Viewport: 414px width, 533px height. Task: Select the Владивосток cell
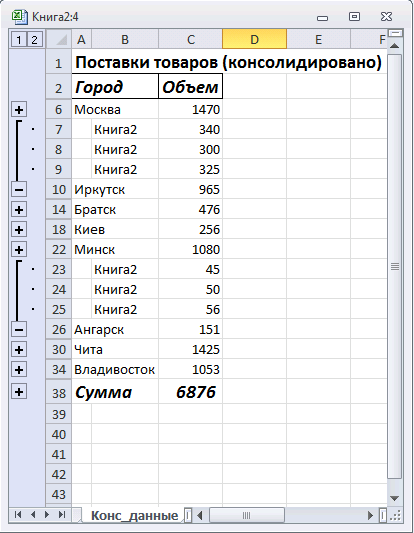[115, 370]
